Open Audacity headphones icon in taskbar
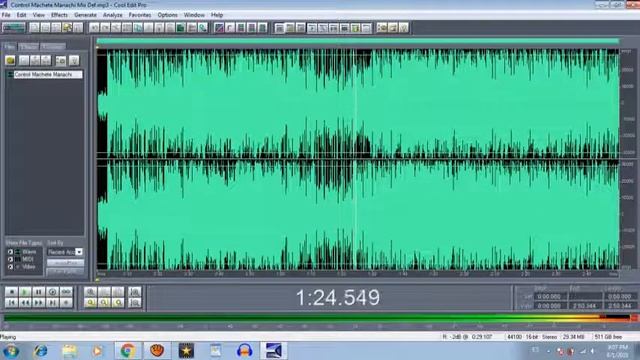Viewport: 640px width, 360px height. click(244, 351)
